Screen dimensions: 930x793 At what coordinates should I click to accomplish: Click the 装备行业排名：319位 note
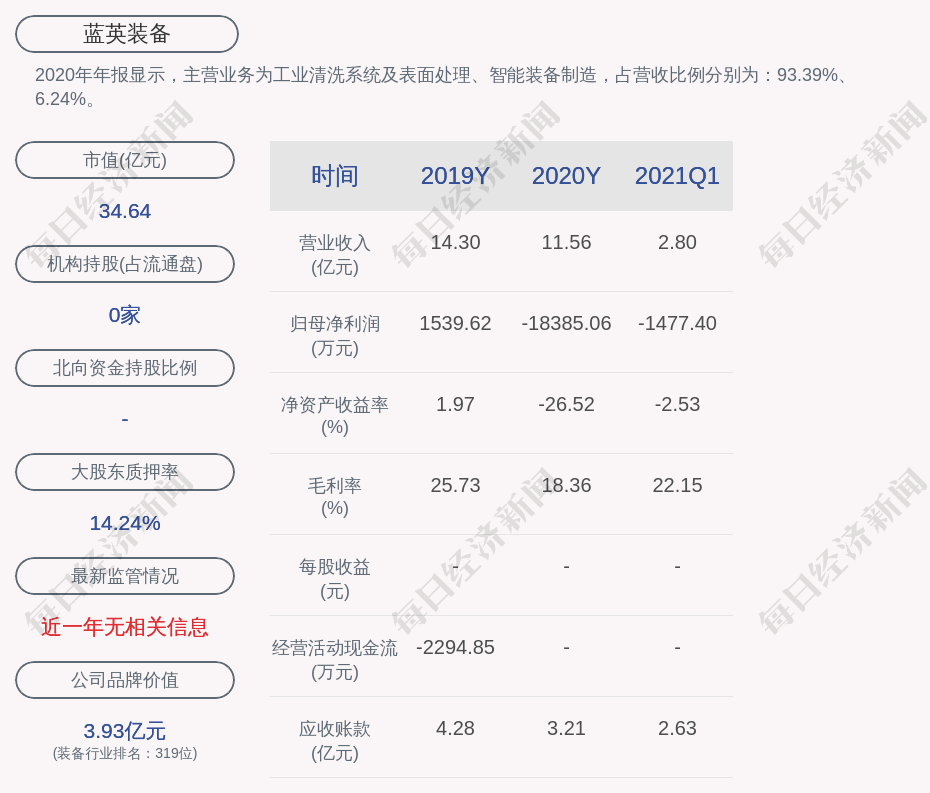(125, 753)
